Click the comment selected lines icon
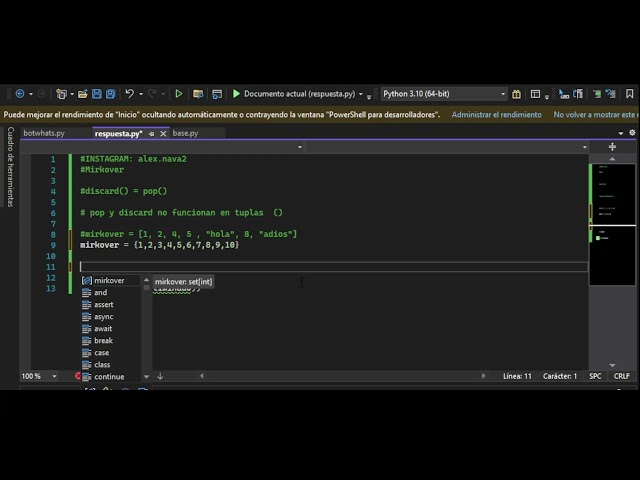The width and height of the screenshot is (640, 480). coord(597,94)
